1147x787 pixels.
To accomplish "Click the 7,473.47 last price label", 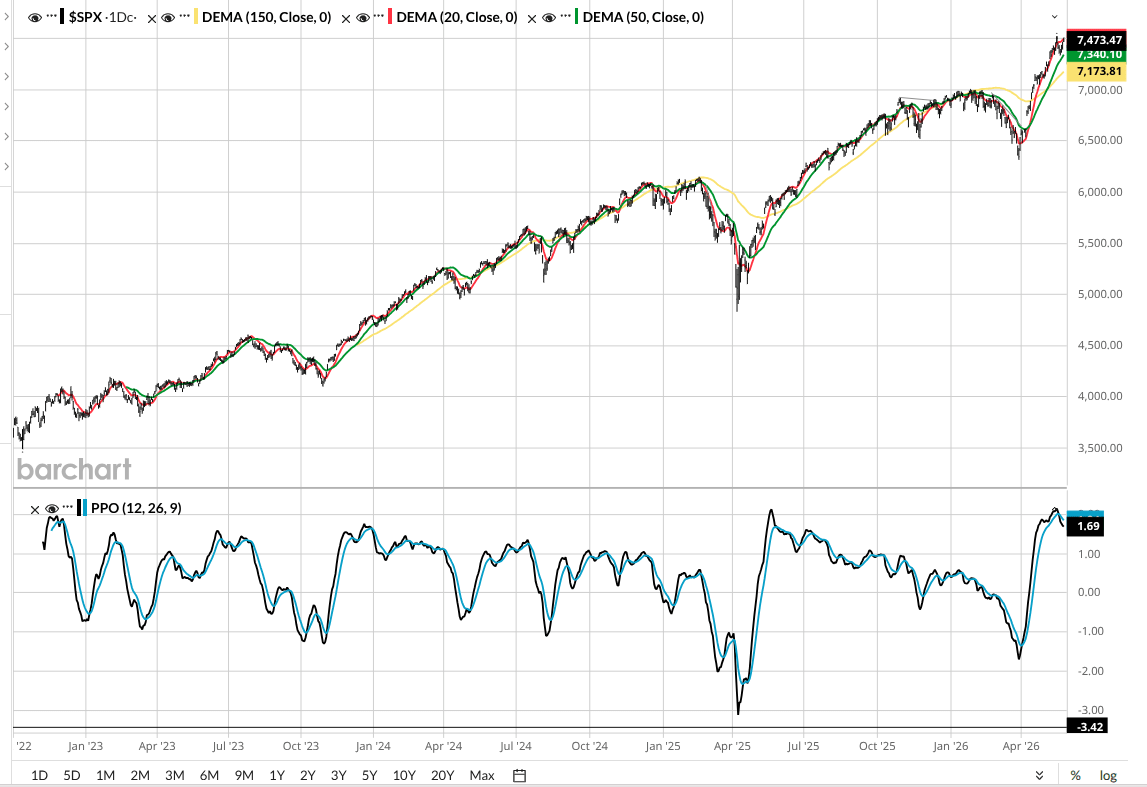I will pyautogui.click(x=1099, y=39).
